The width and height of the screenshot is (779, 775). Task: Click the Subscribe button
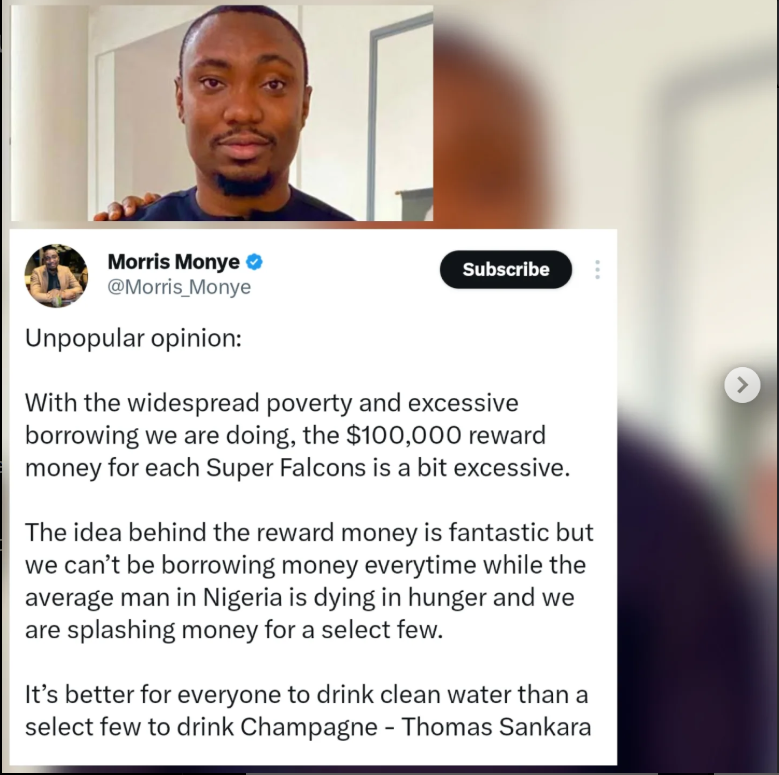[505, 269]
